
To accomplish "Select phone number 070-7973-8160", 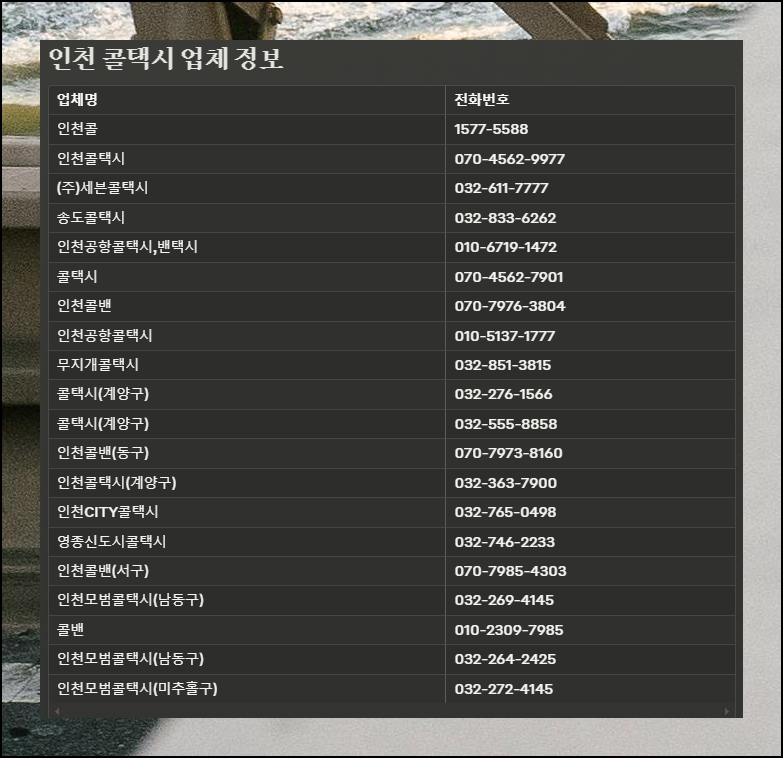I will pyautogui.click(x=508, y=453).
